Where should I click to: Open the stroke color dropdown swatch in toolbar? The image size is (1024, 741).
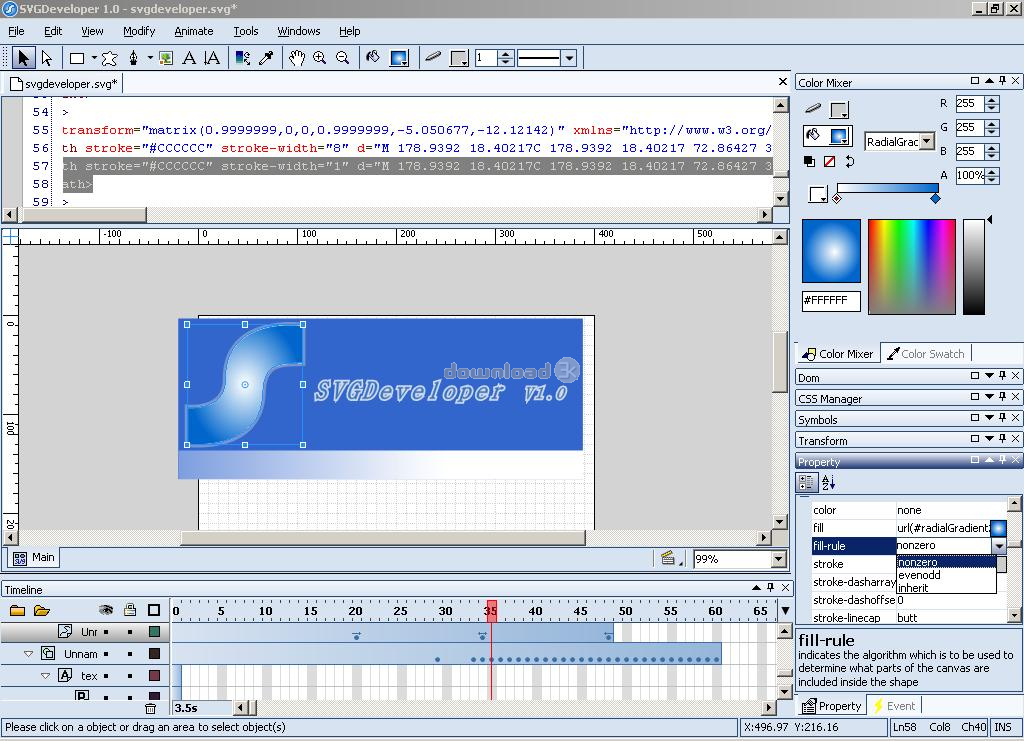coord(459,58)
